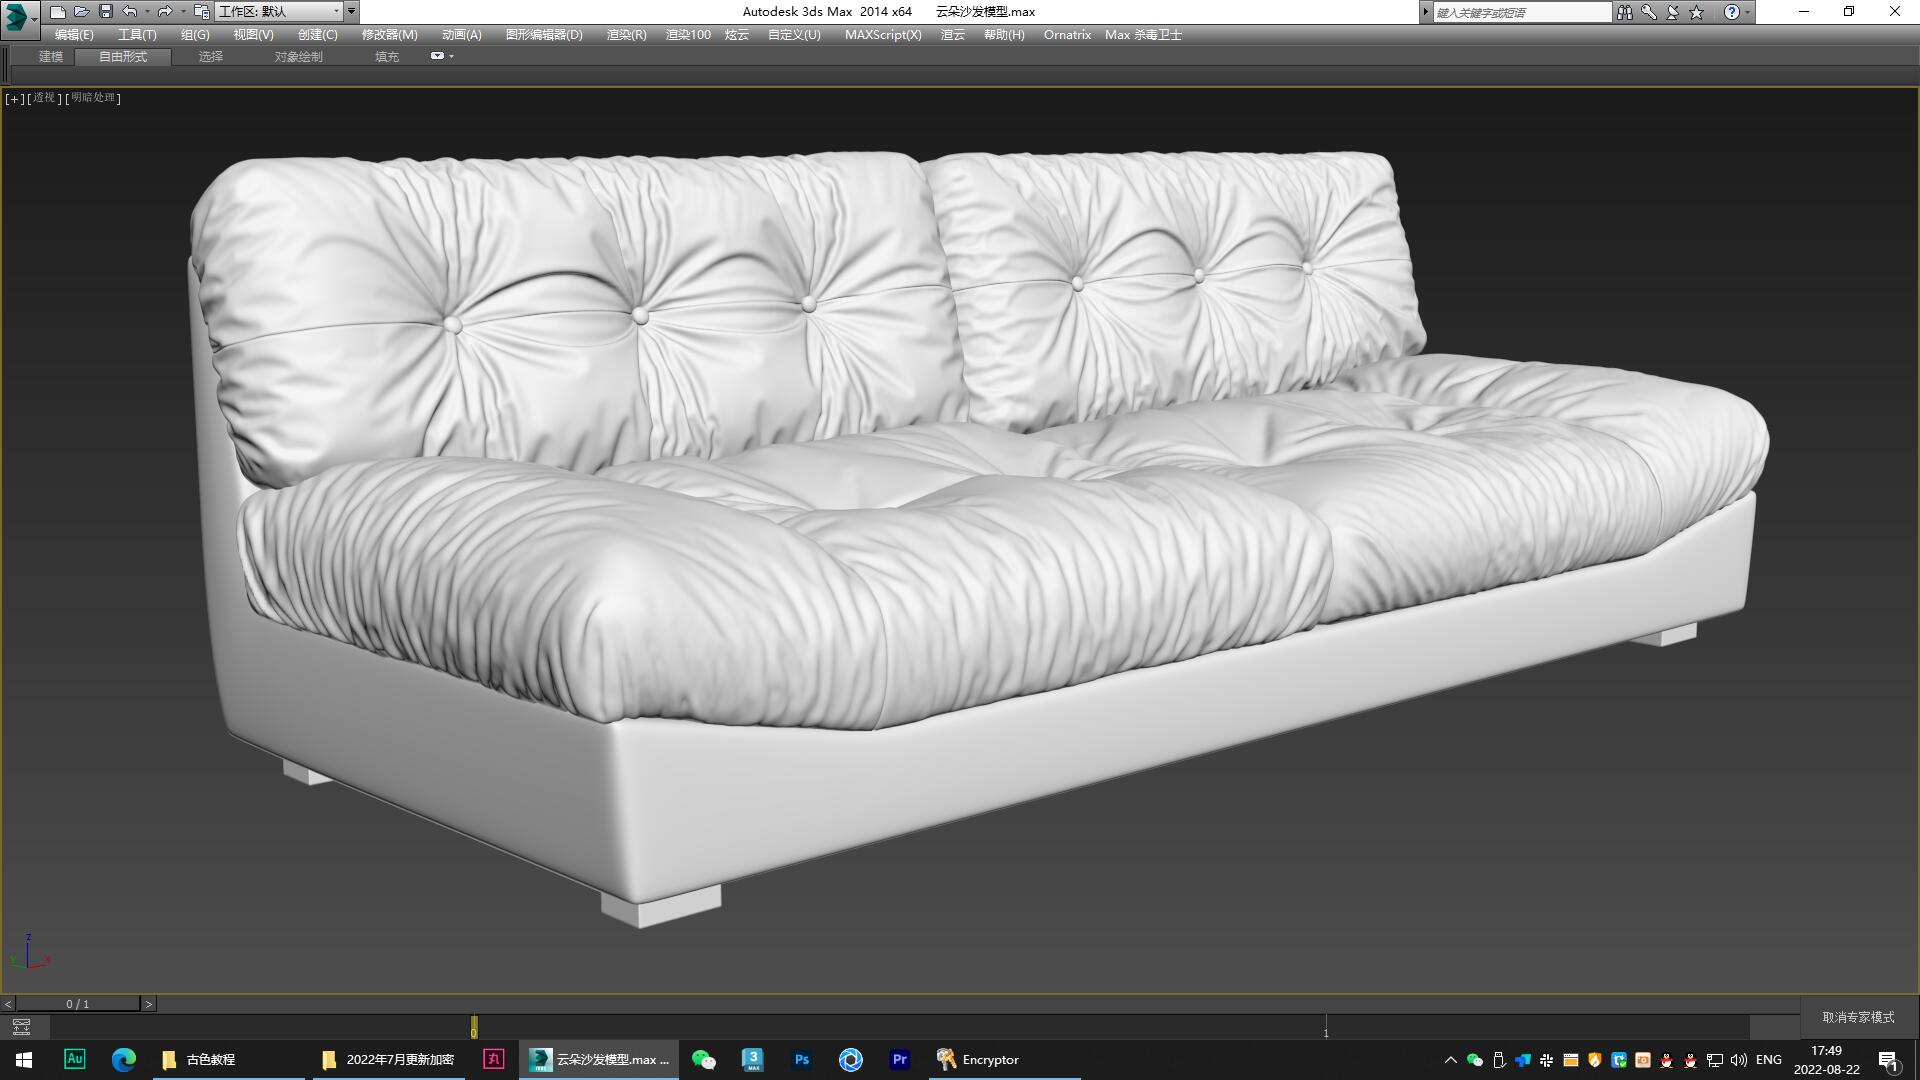1920x1080 pixels.
Task: Click the Favorites star icon
Action: 1694,12
